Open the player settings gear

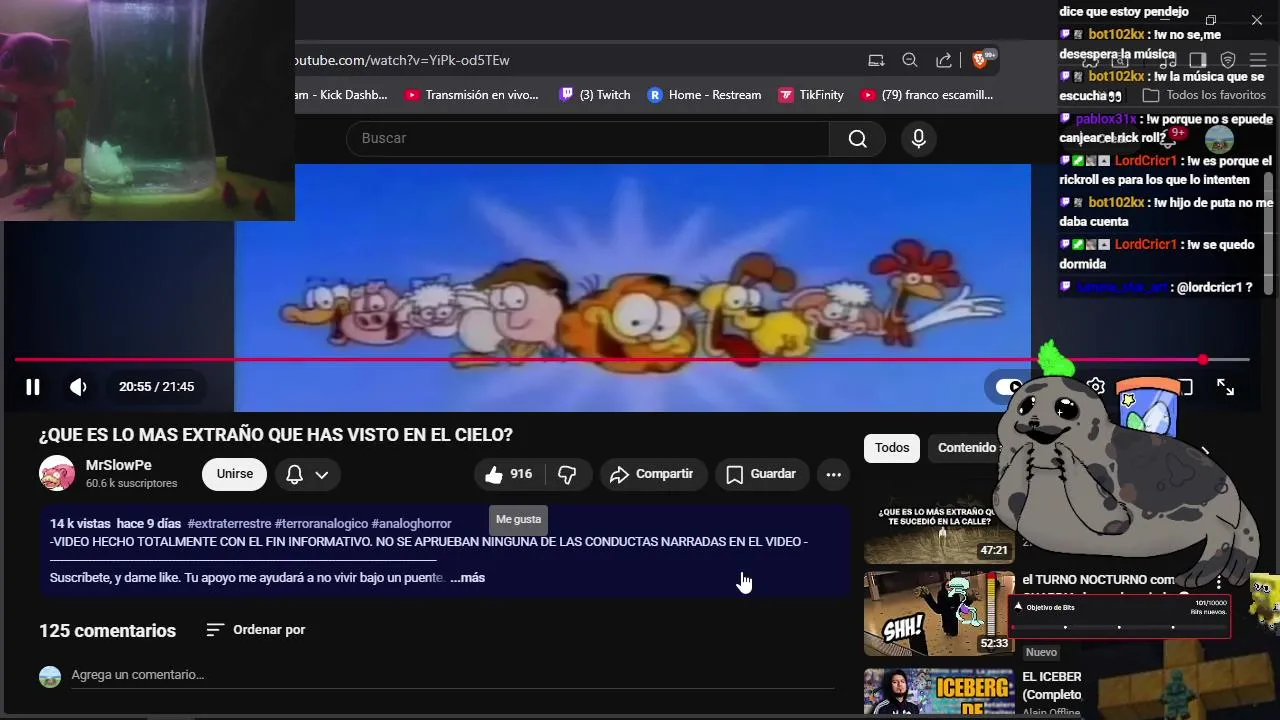coord(1096,387)
